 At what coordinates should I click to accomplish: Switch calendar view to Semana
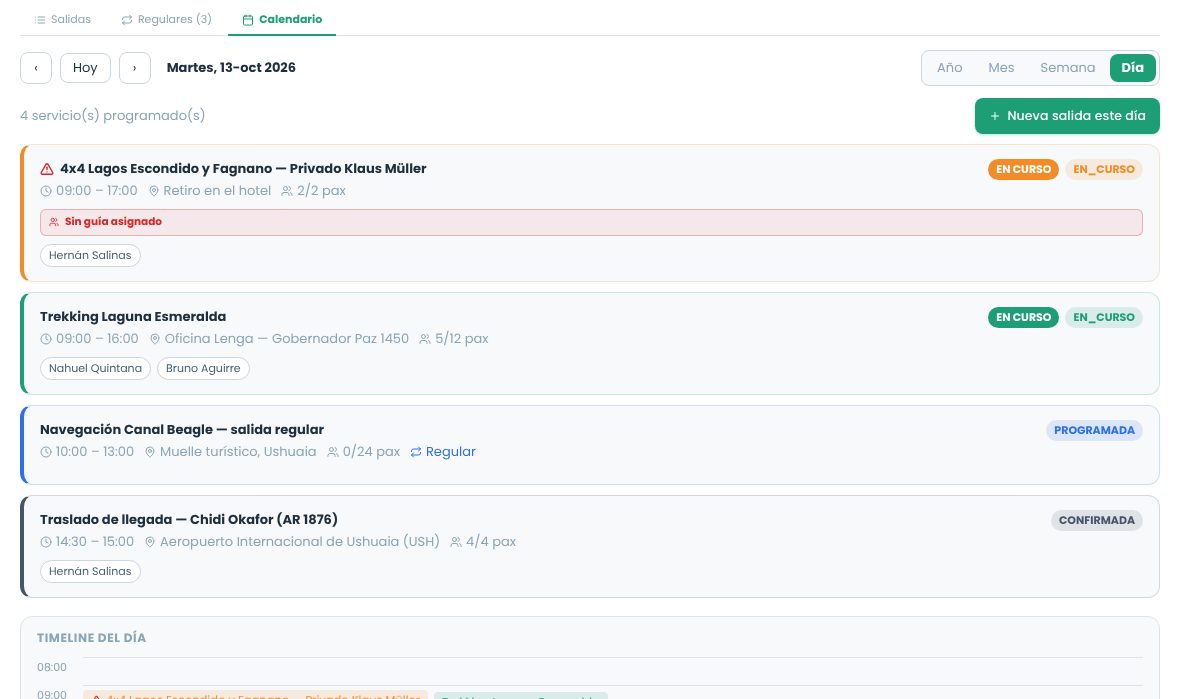point(1067,68)
